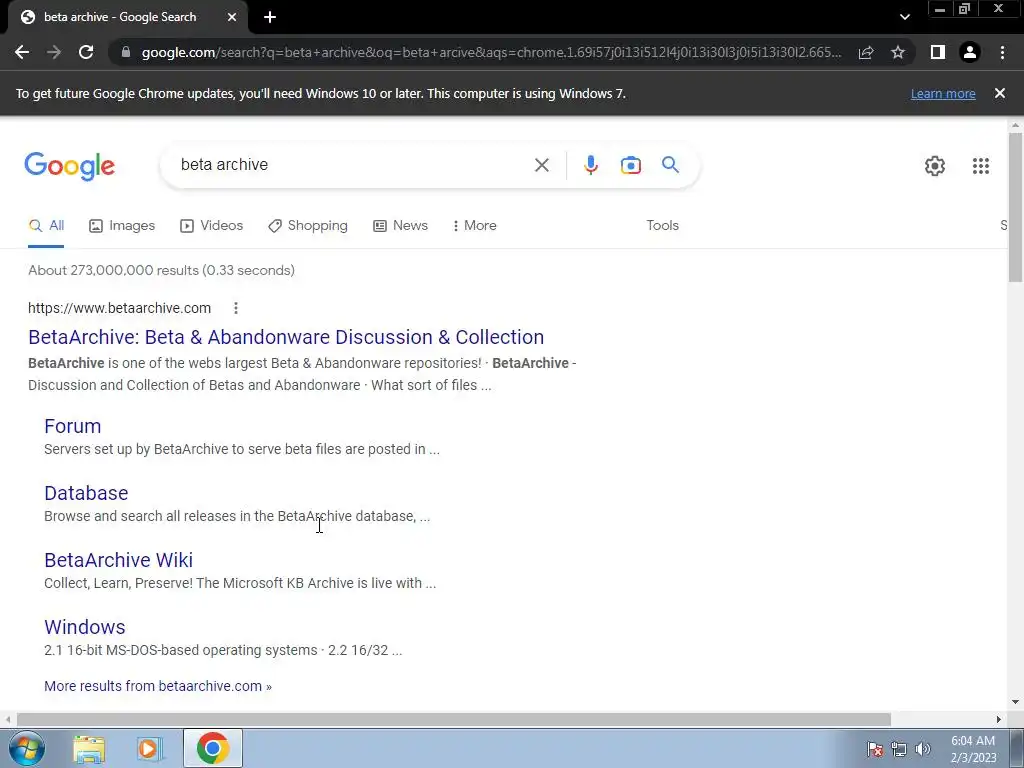Open three-dot options next to betaarchive.com URL
Viewport: 1024px width, 768px height.
click(236, 308)
